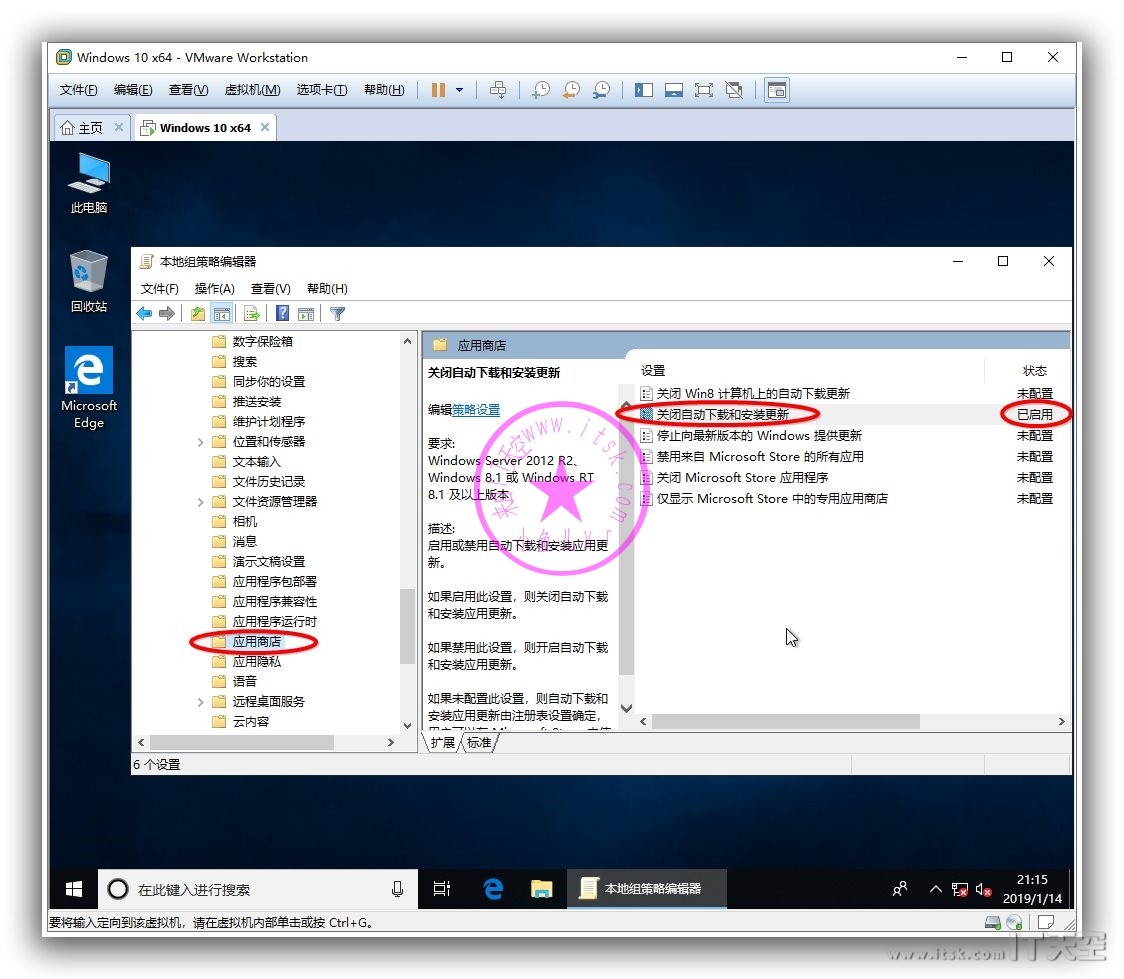Switch to the 标准 view tab
Image resolution: width=1124 pixels, height=979 pixels.
point(479,742)
